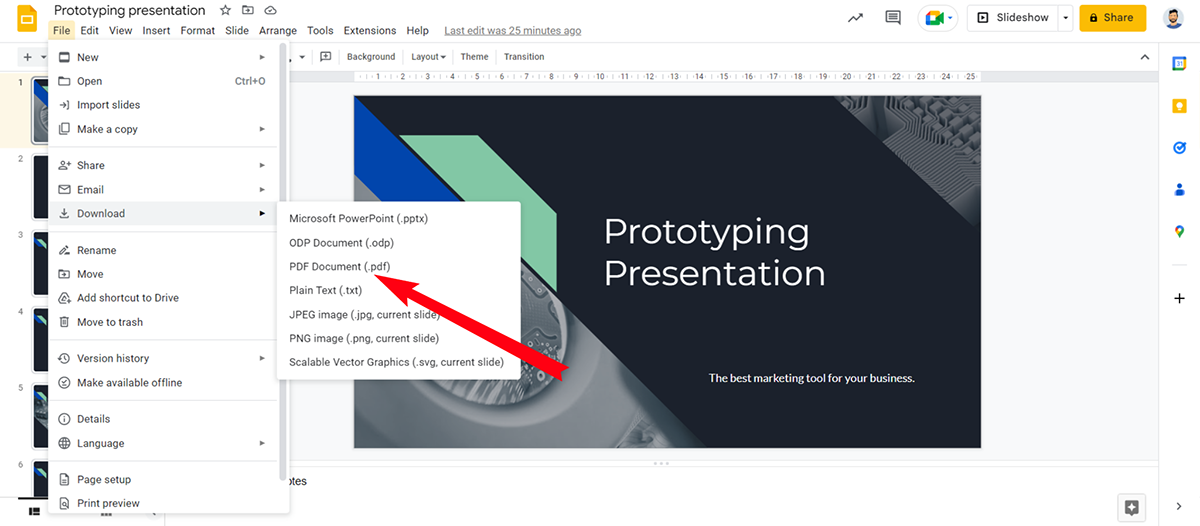
Task: Download current slide as PNG image
Action: [399, 338]
